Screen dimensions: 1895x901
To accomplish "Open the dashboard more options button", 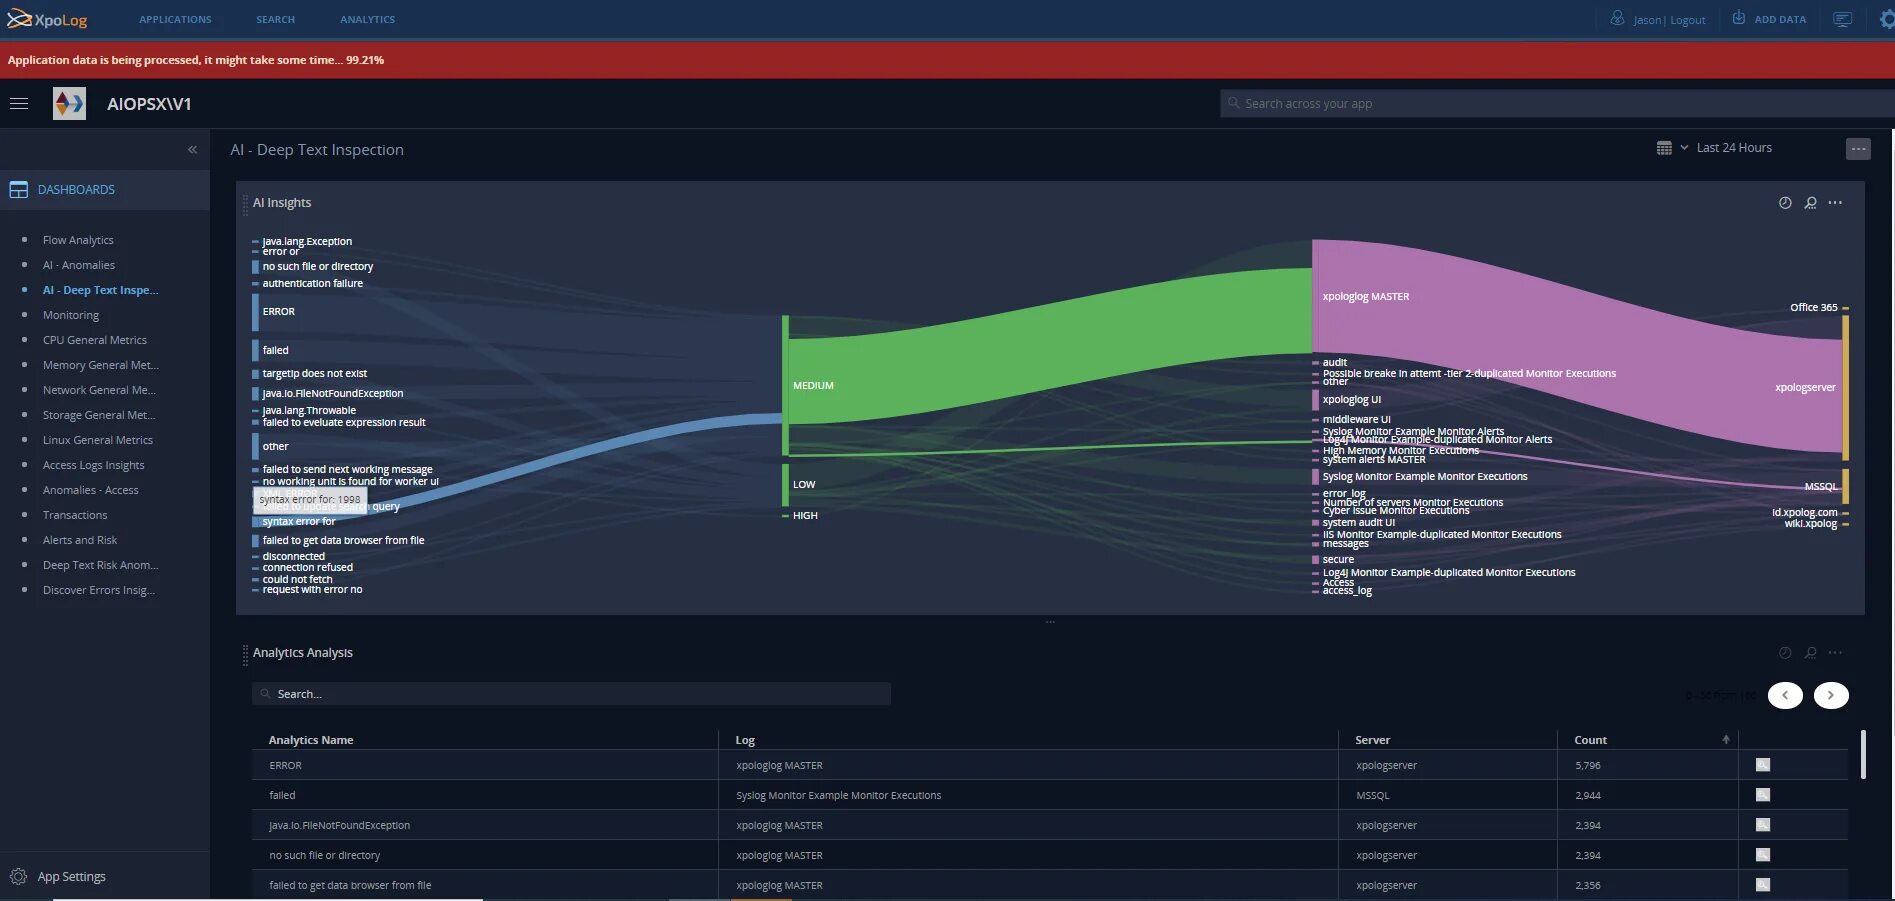I will click(1858, 149).
